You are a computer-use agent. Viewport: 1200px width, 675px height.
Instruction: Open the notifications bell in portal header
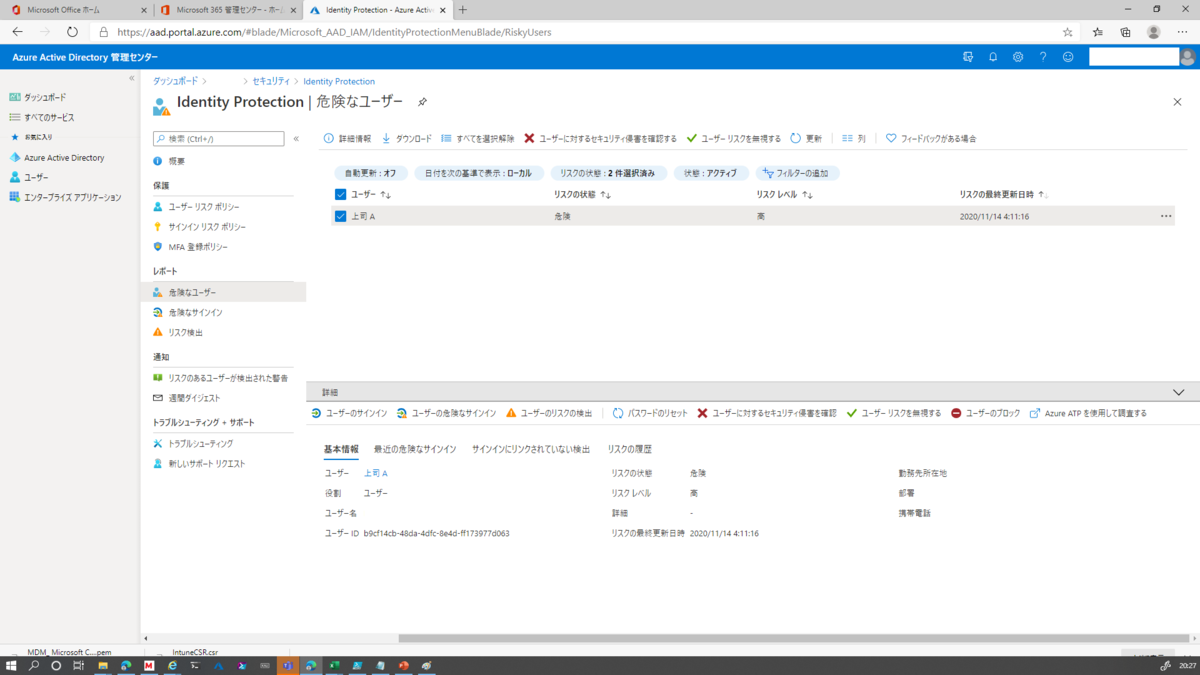pyautogui.click(x=993, y=57)
